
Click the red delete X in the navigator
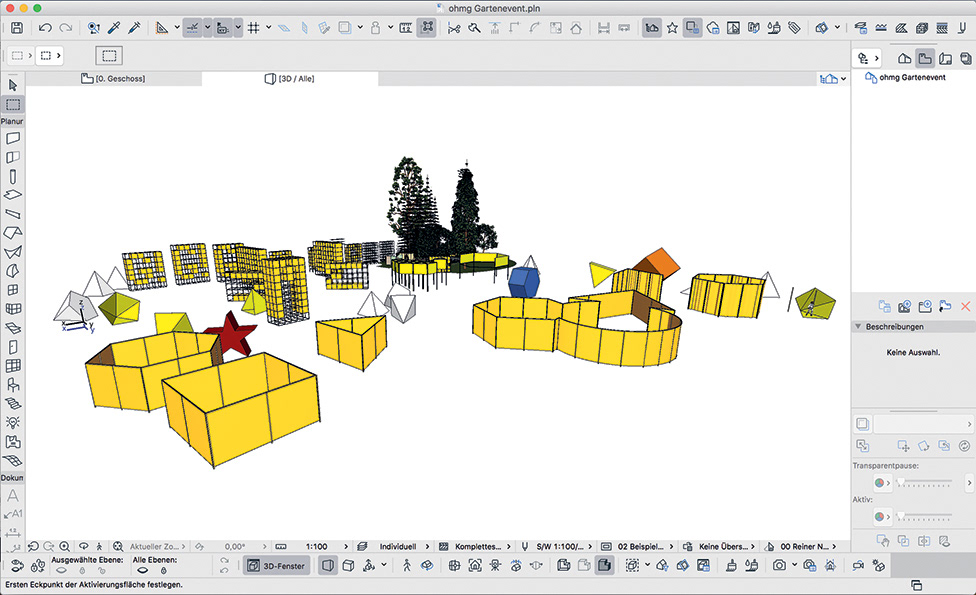click(965, 306)
